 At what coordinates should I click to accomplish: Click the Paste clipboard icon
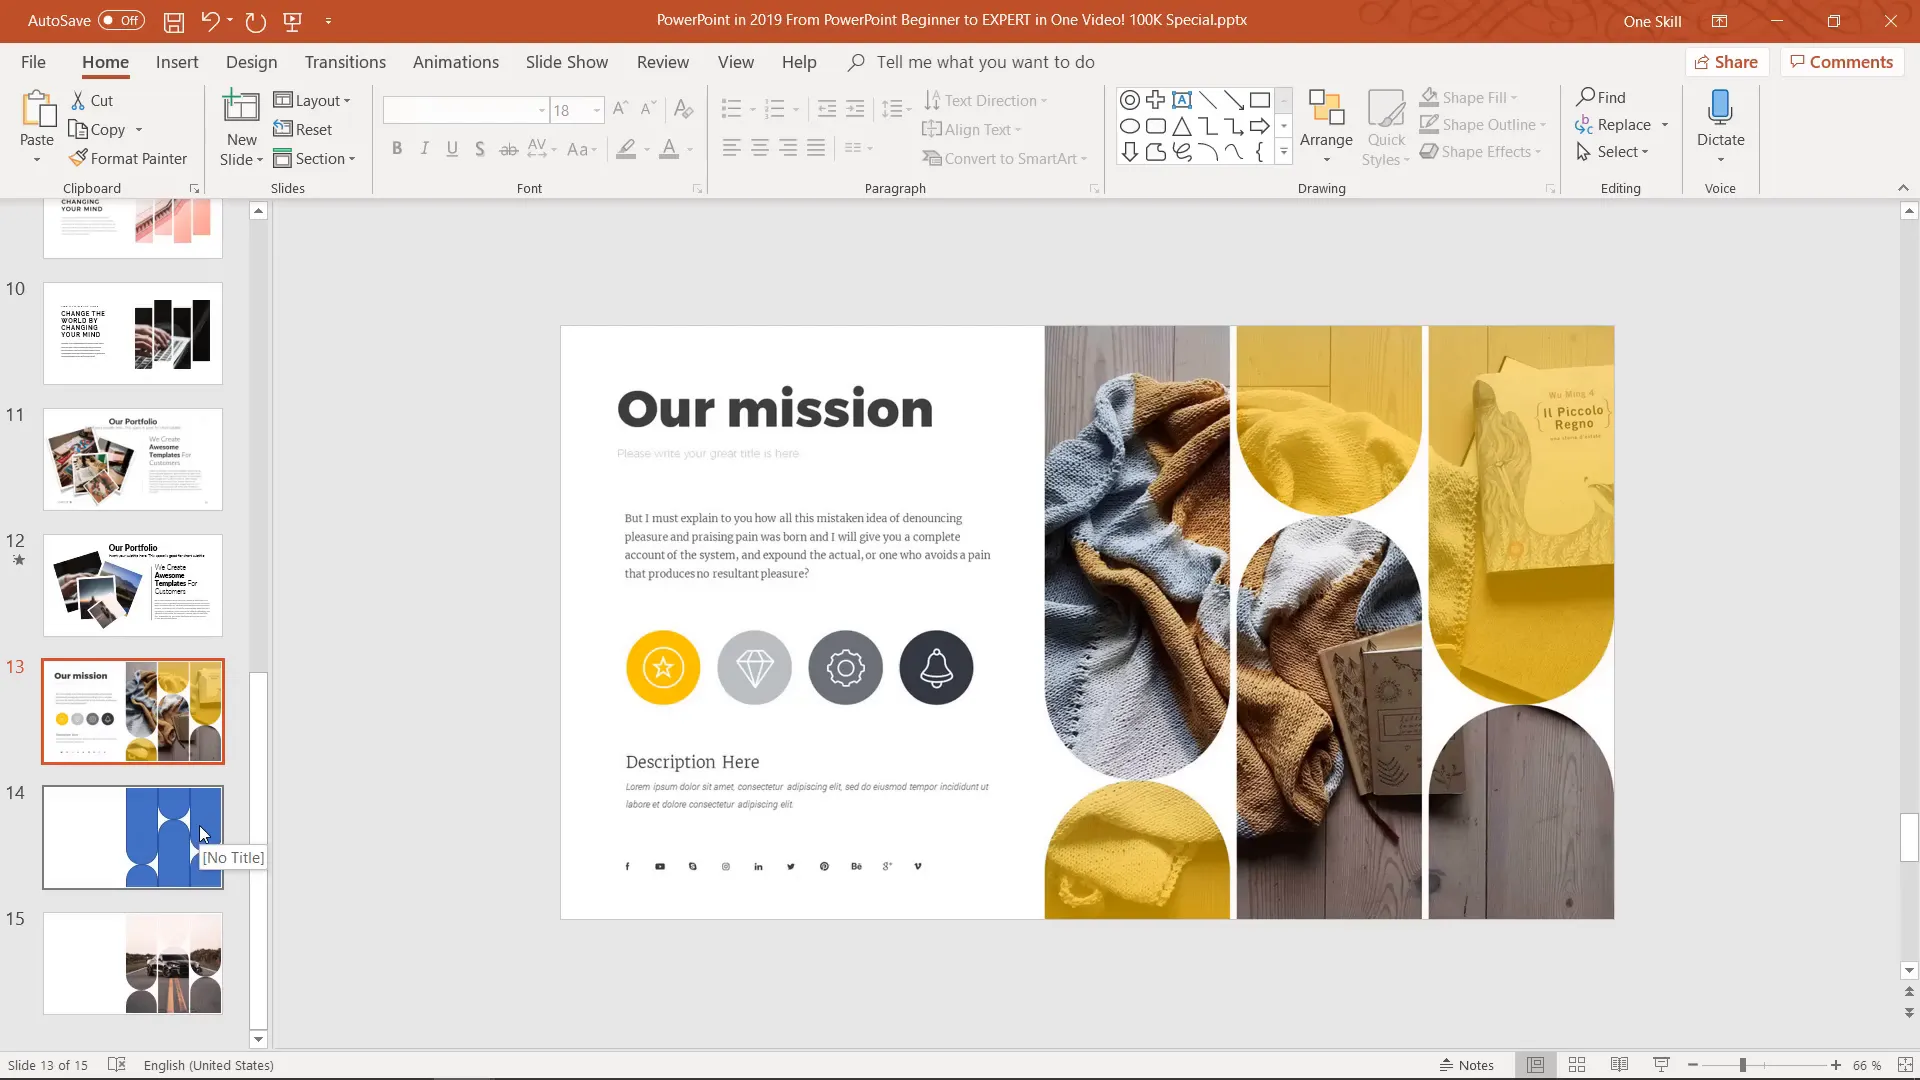click(x=37, y=110)
